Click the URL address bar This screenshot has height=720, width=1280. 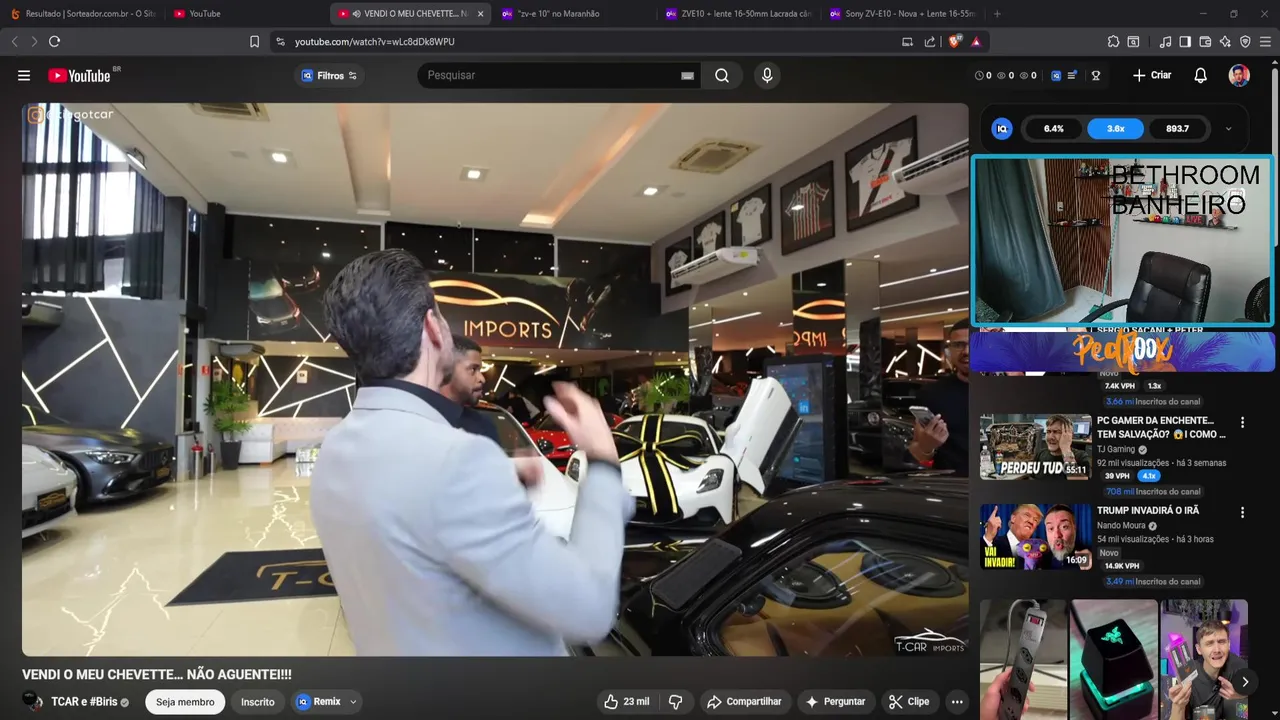click(x=590, y=41)
